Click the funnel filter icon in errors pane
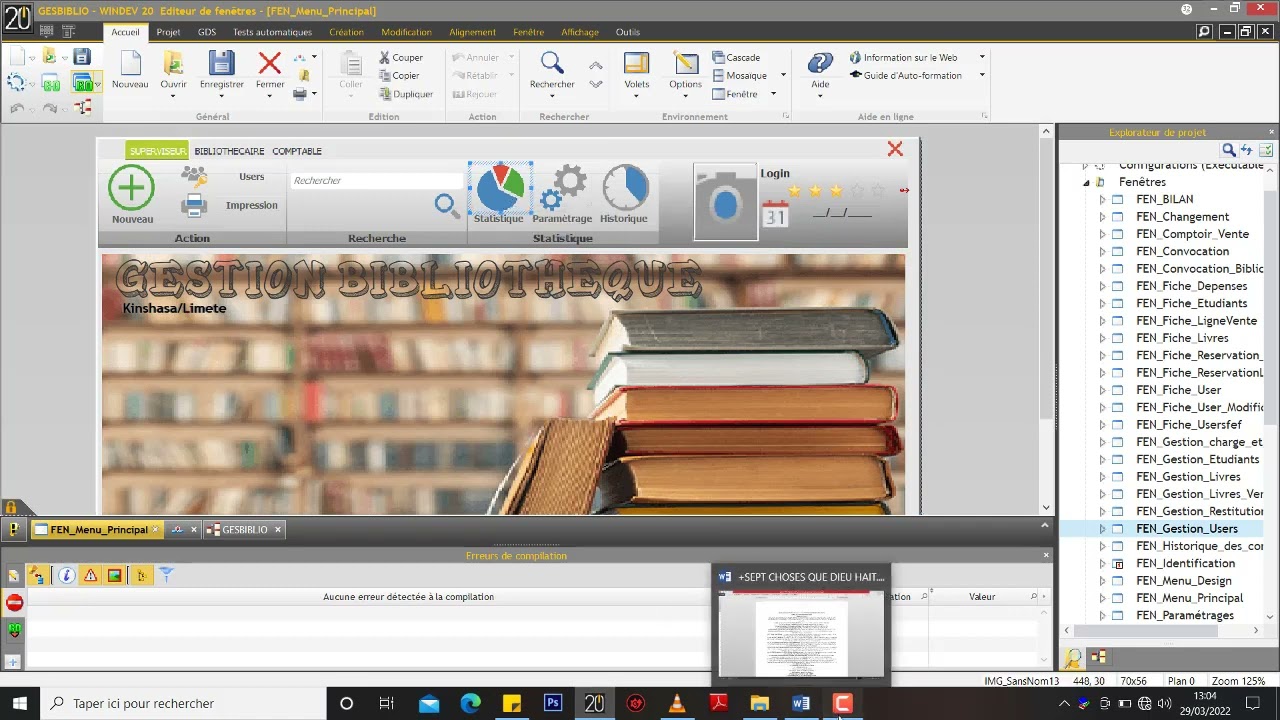Viewport: 1280px width, 720px height. pos(166,575)
